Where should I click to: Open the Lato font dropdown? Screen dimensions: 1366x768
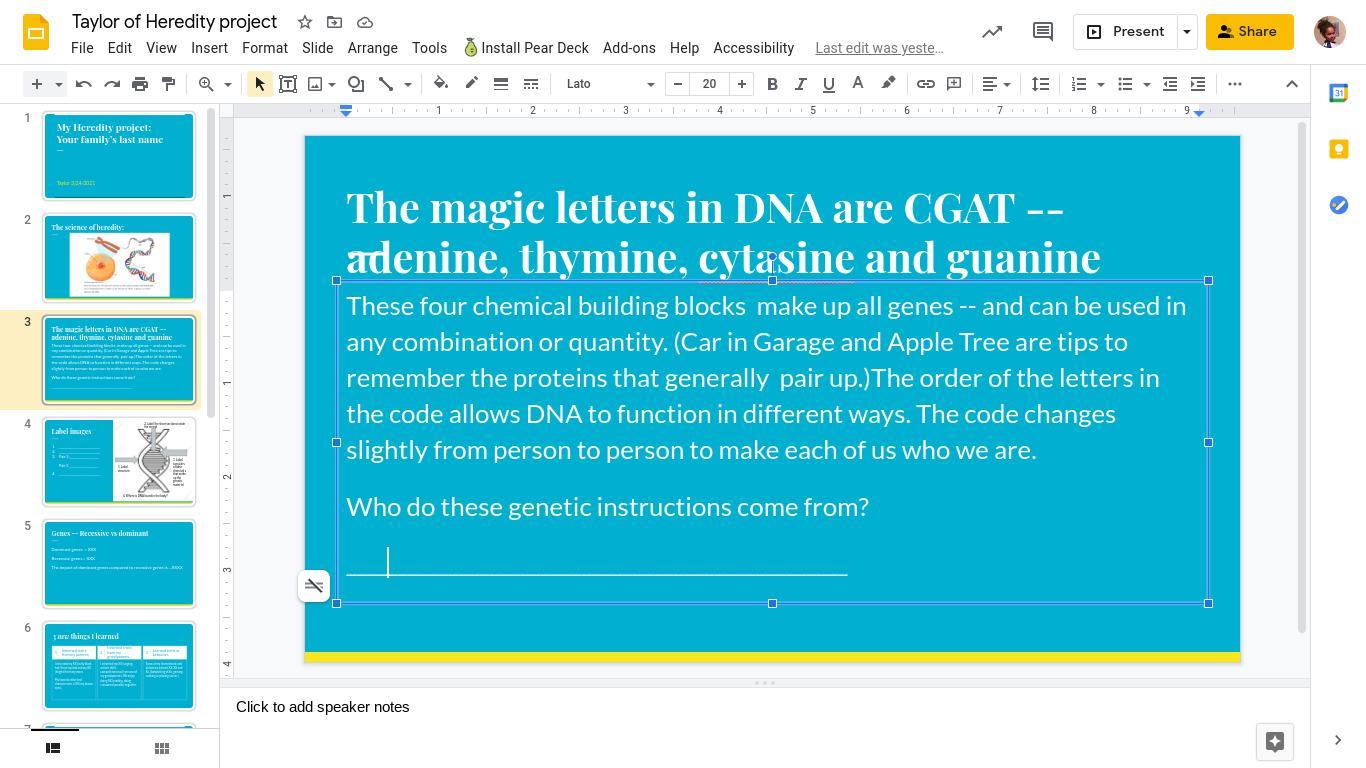(x=610, y=84)
